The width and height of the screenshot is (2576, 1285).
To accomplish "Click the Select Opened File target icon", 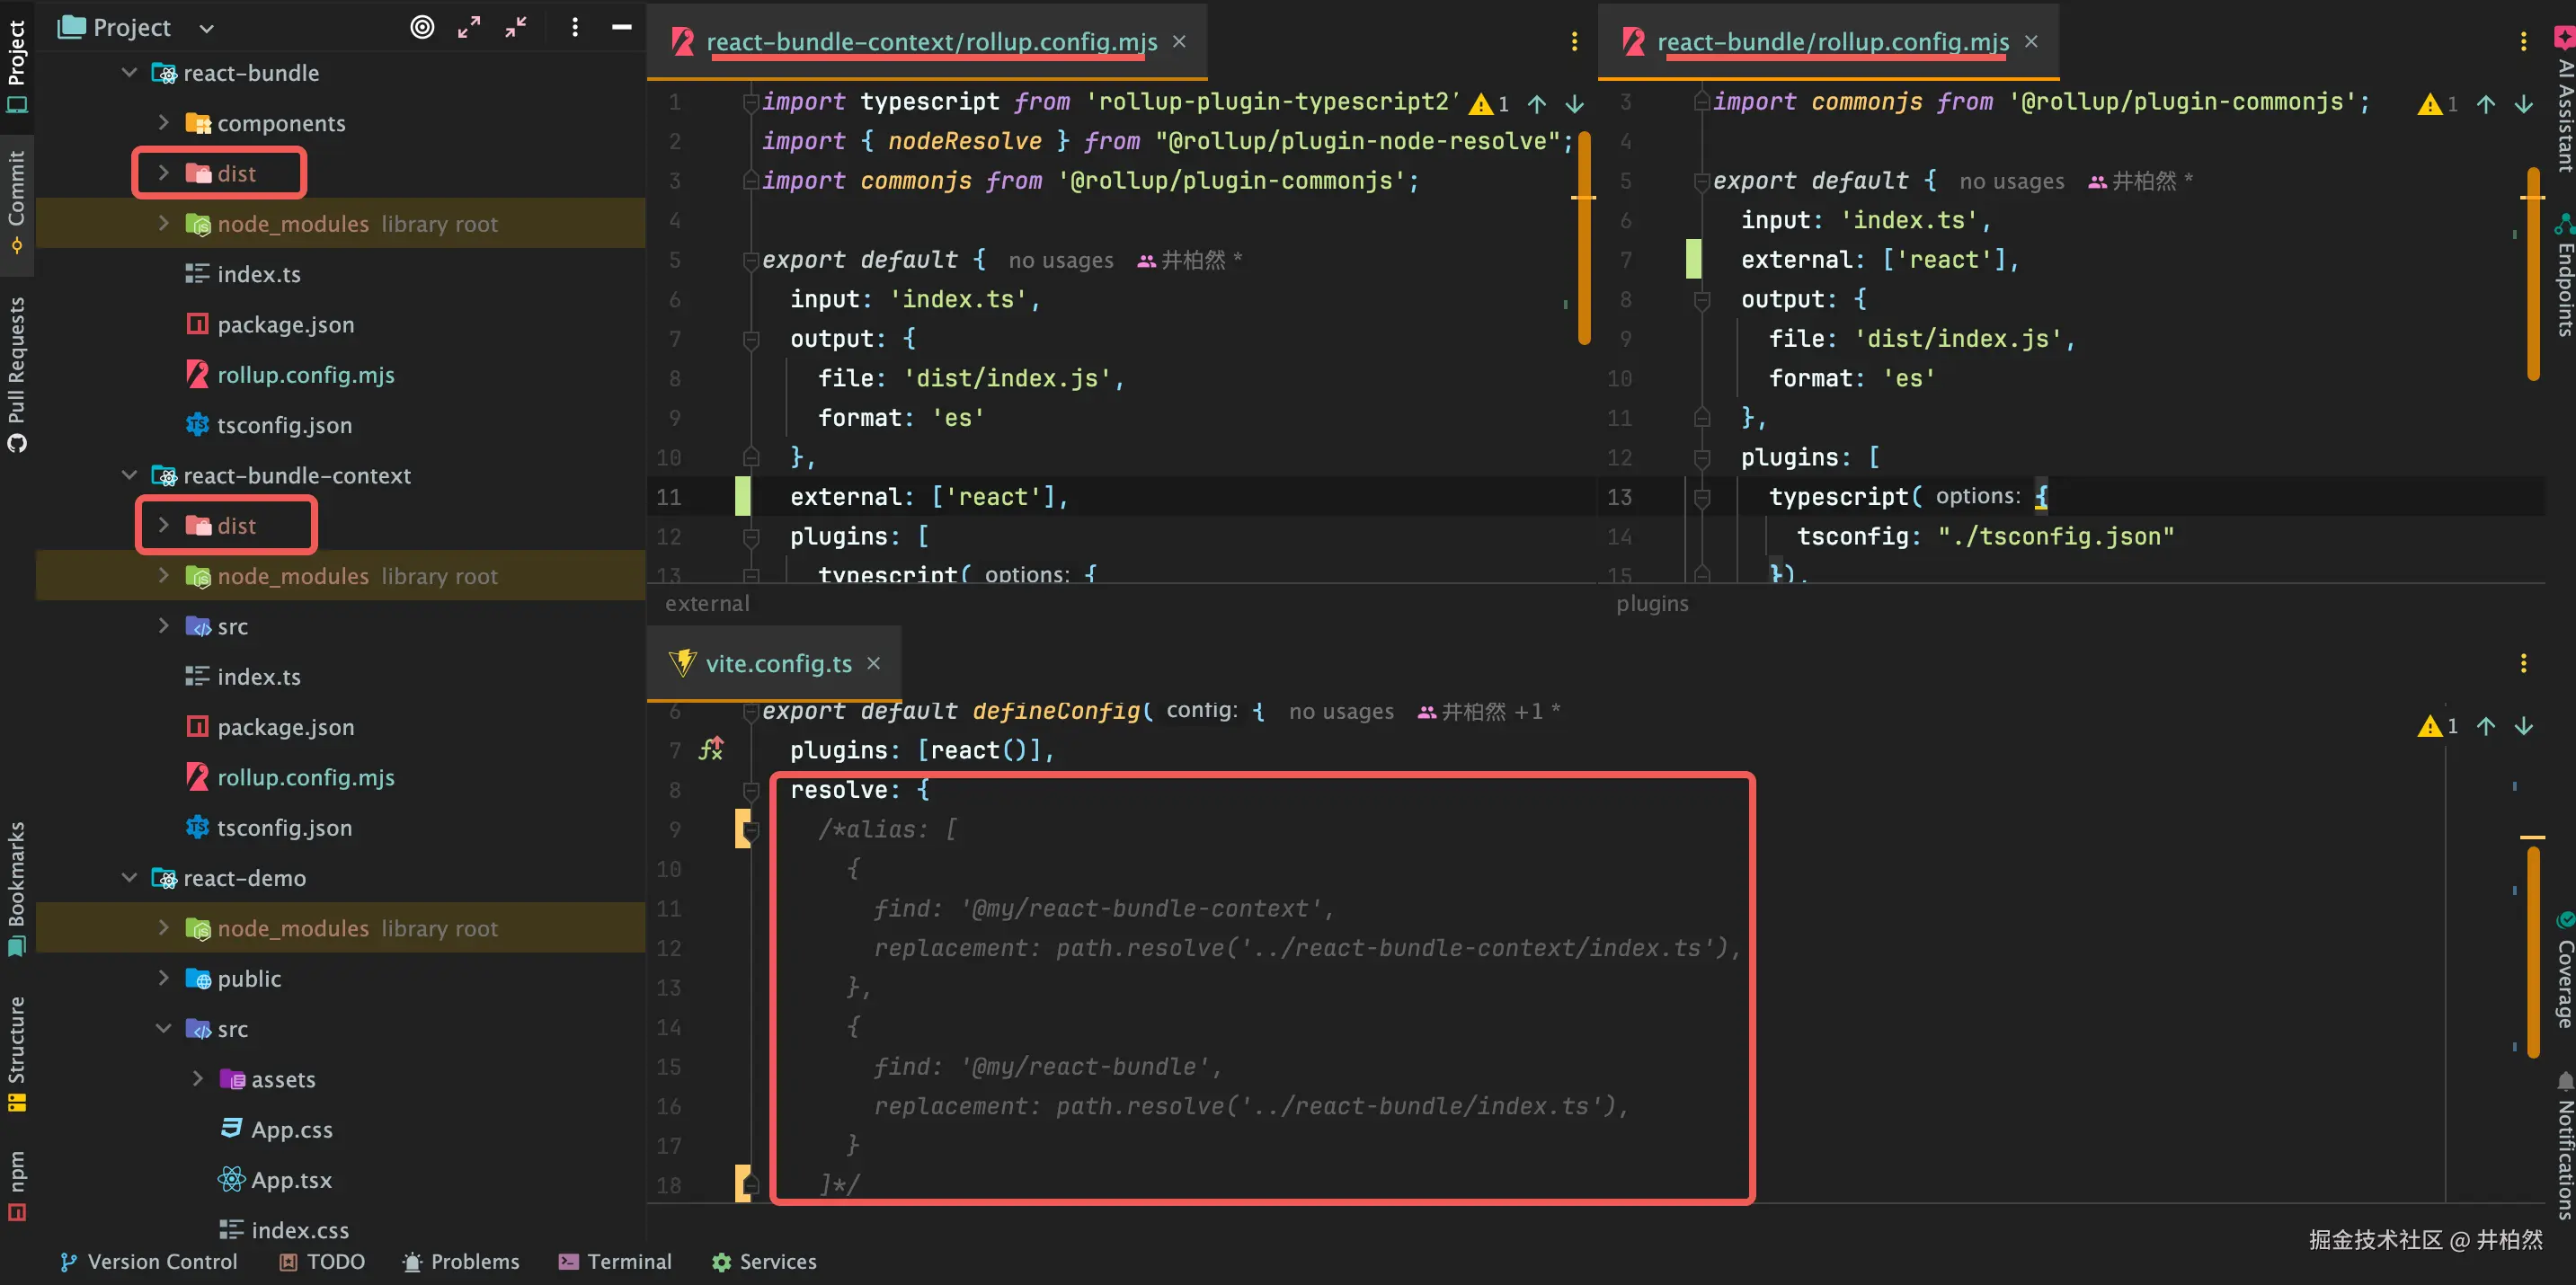I will click(x=422, y=27).
